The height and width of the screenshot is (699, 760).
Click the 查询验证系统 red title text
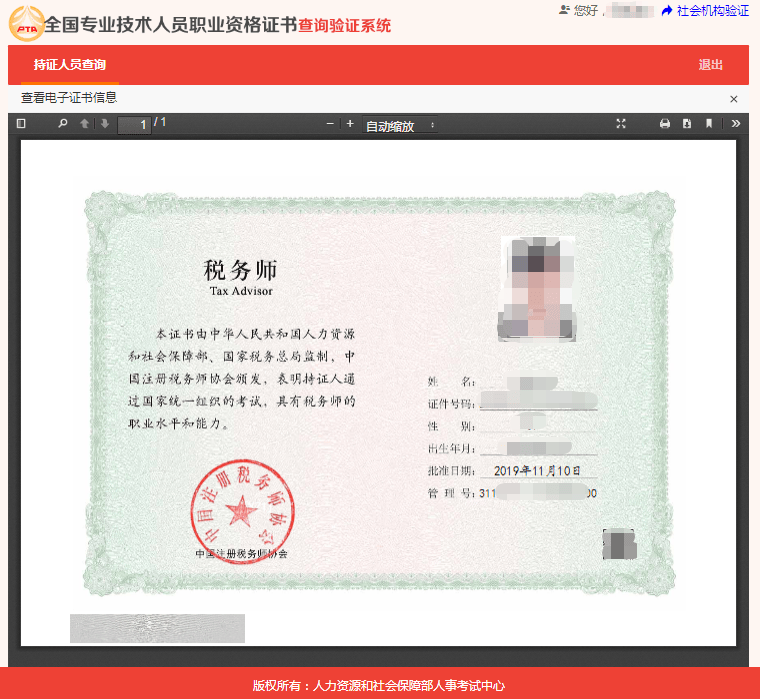coord(344,25)
